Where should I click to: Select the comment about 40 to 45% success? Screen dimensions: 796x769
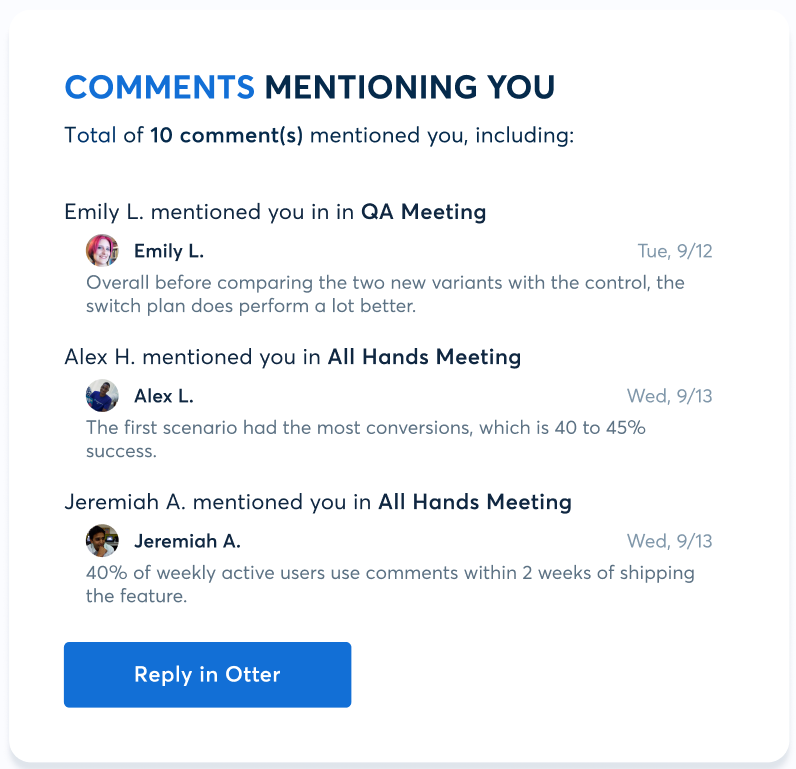366,439
